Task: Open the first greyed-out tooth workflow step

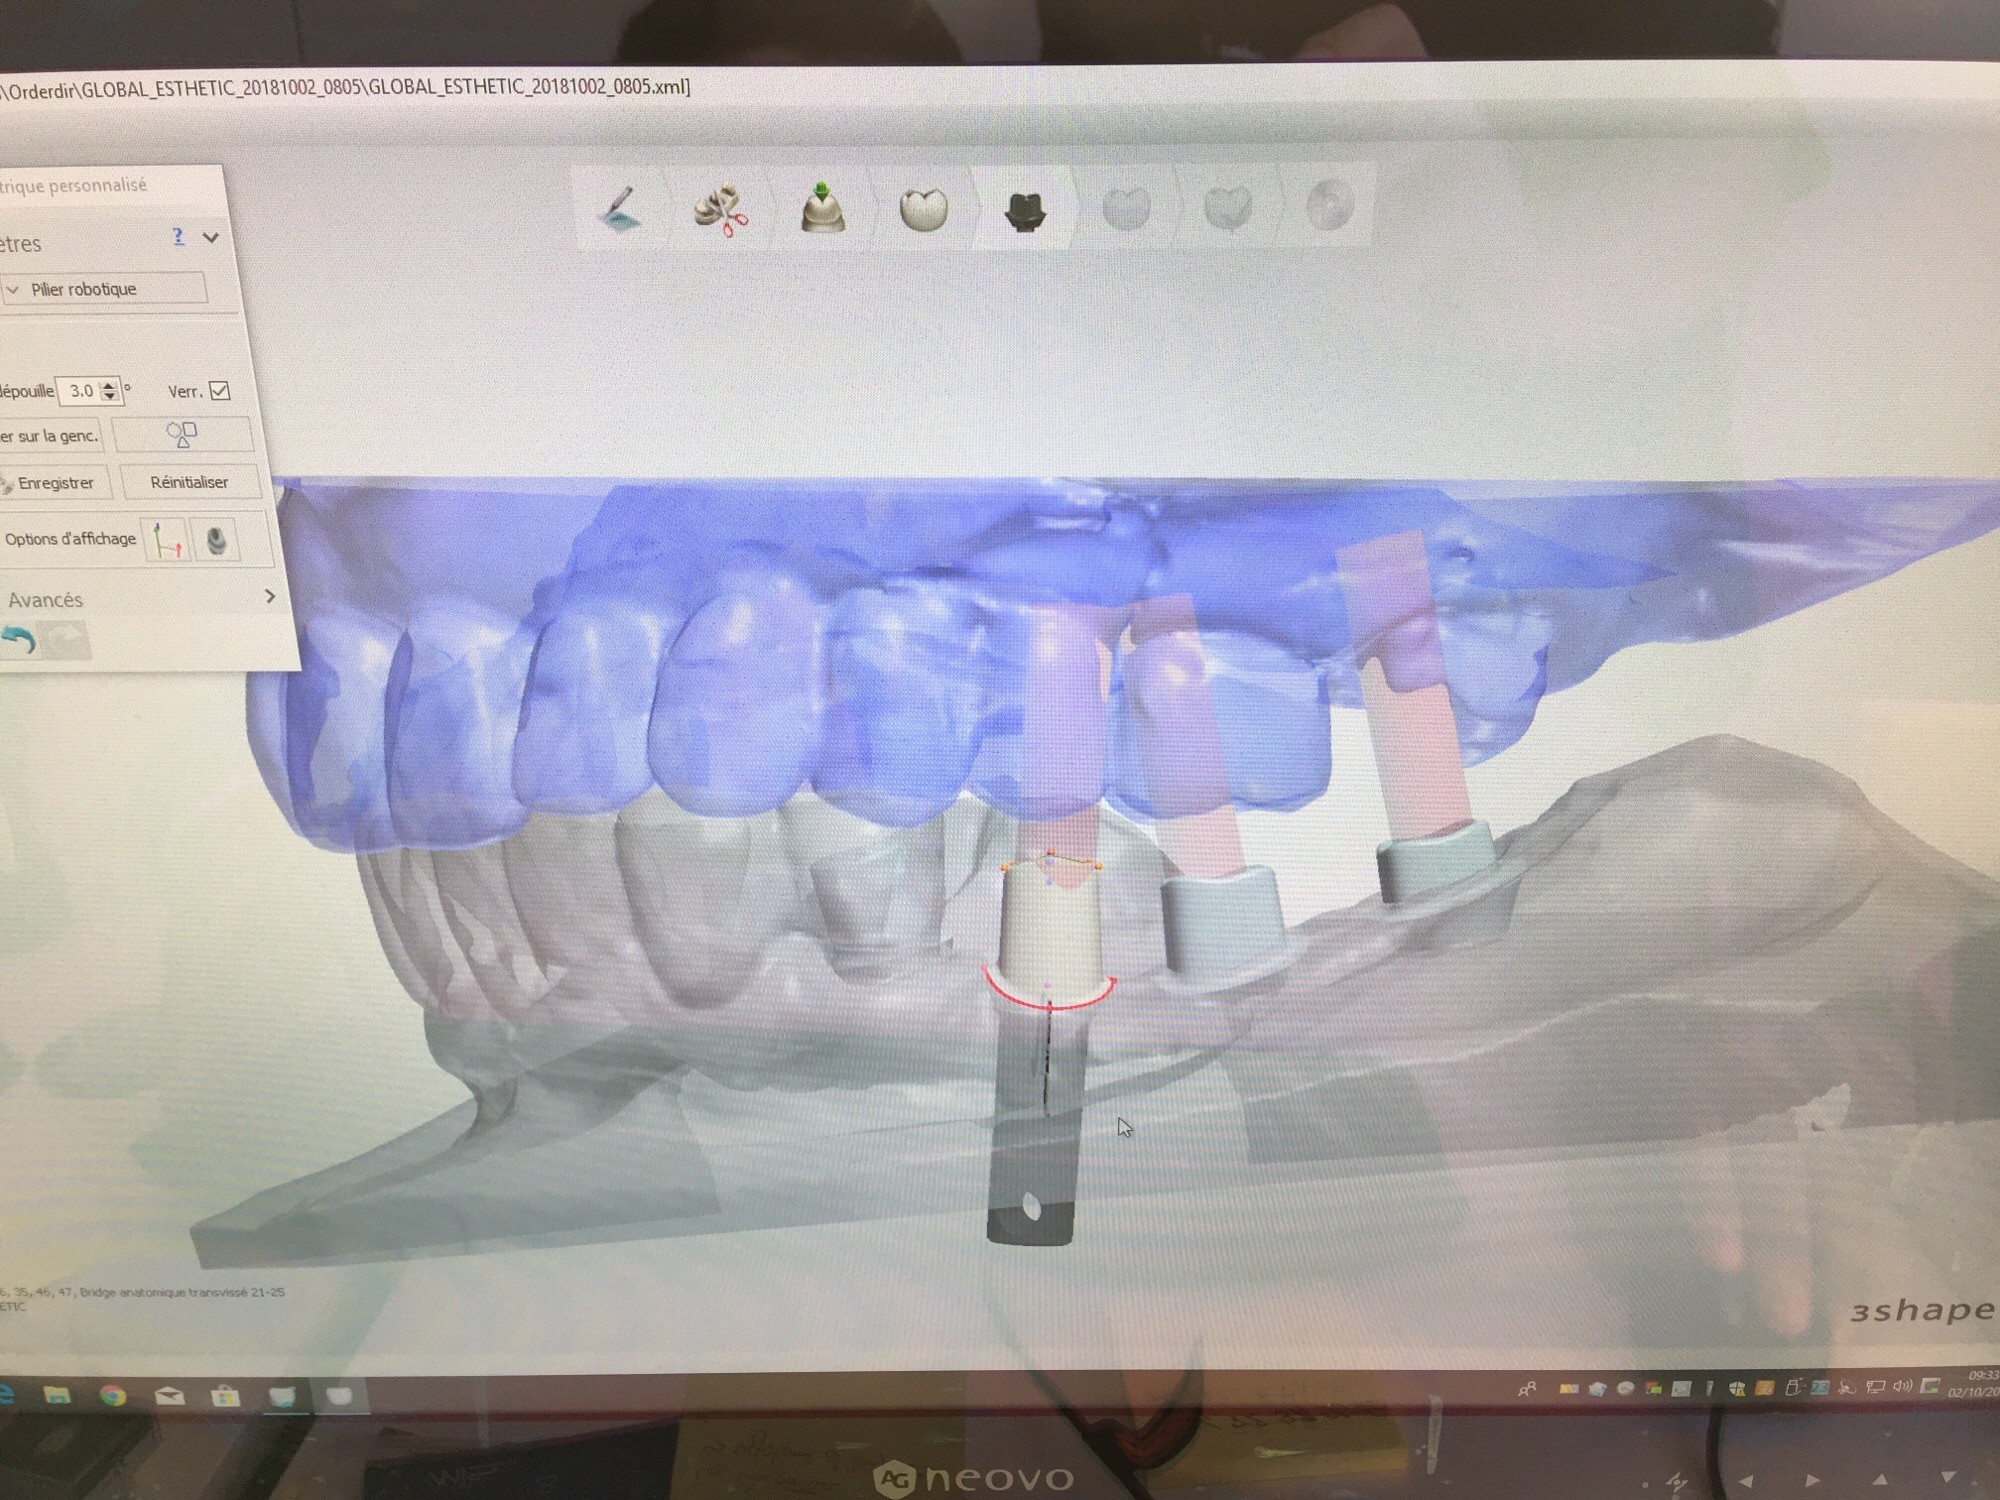Action: coord(1126,209)
